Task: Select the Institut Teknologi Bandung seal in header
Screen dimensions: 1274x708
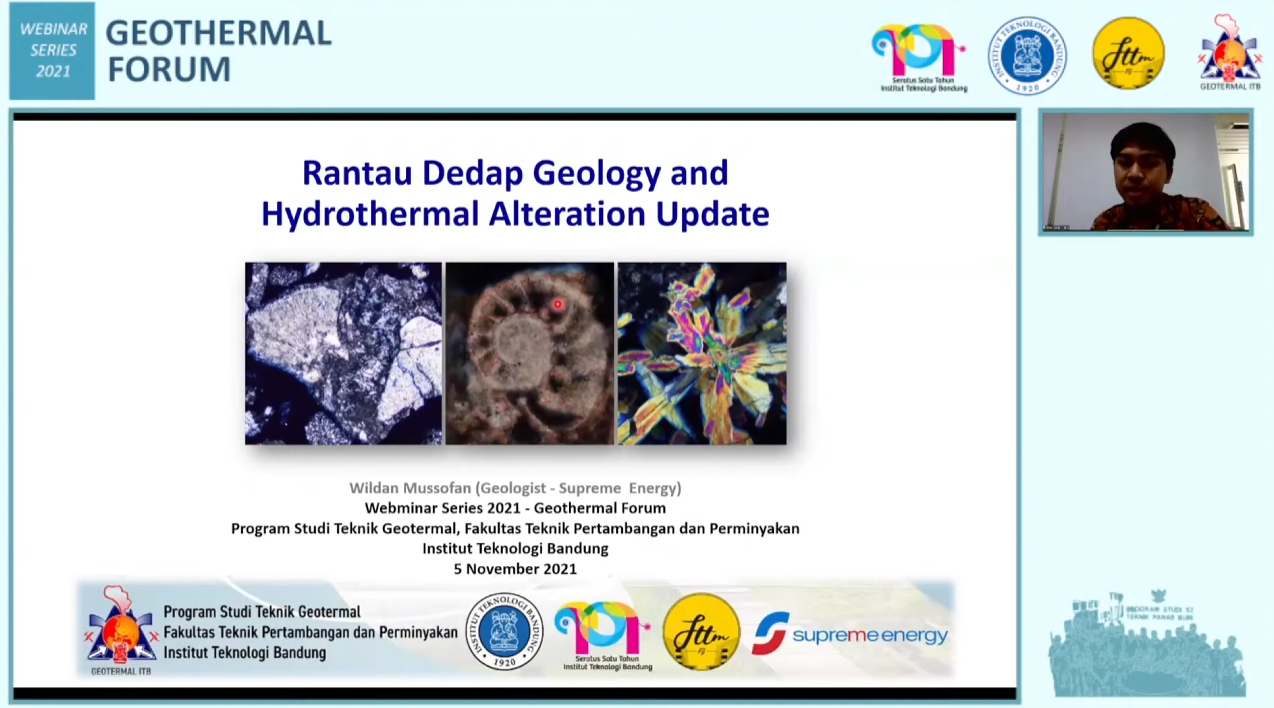Action: click(x=1027, y=55)
